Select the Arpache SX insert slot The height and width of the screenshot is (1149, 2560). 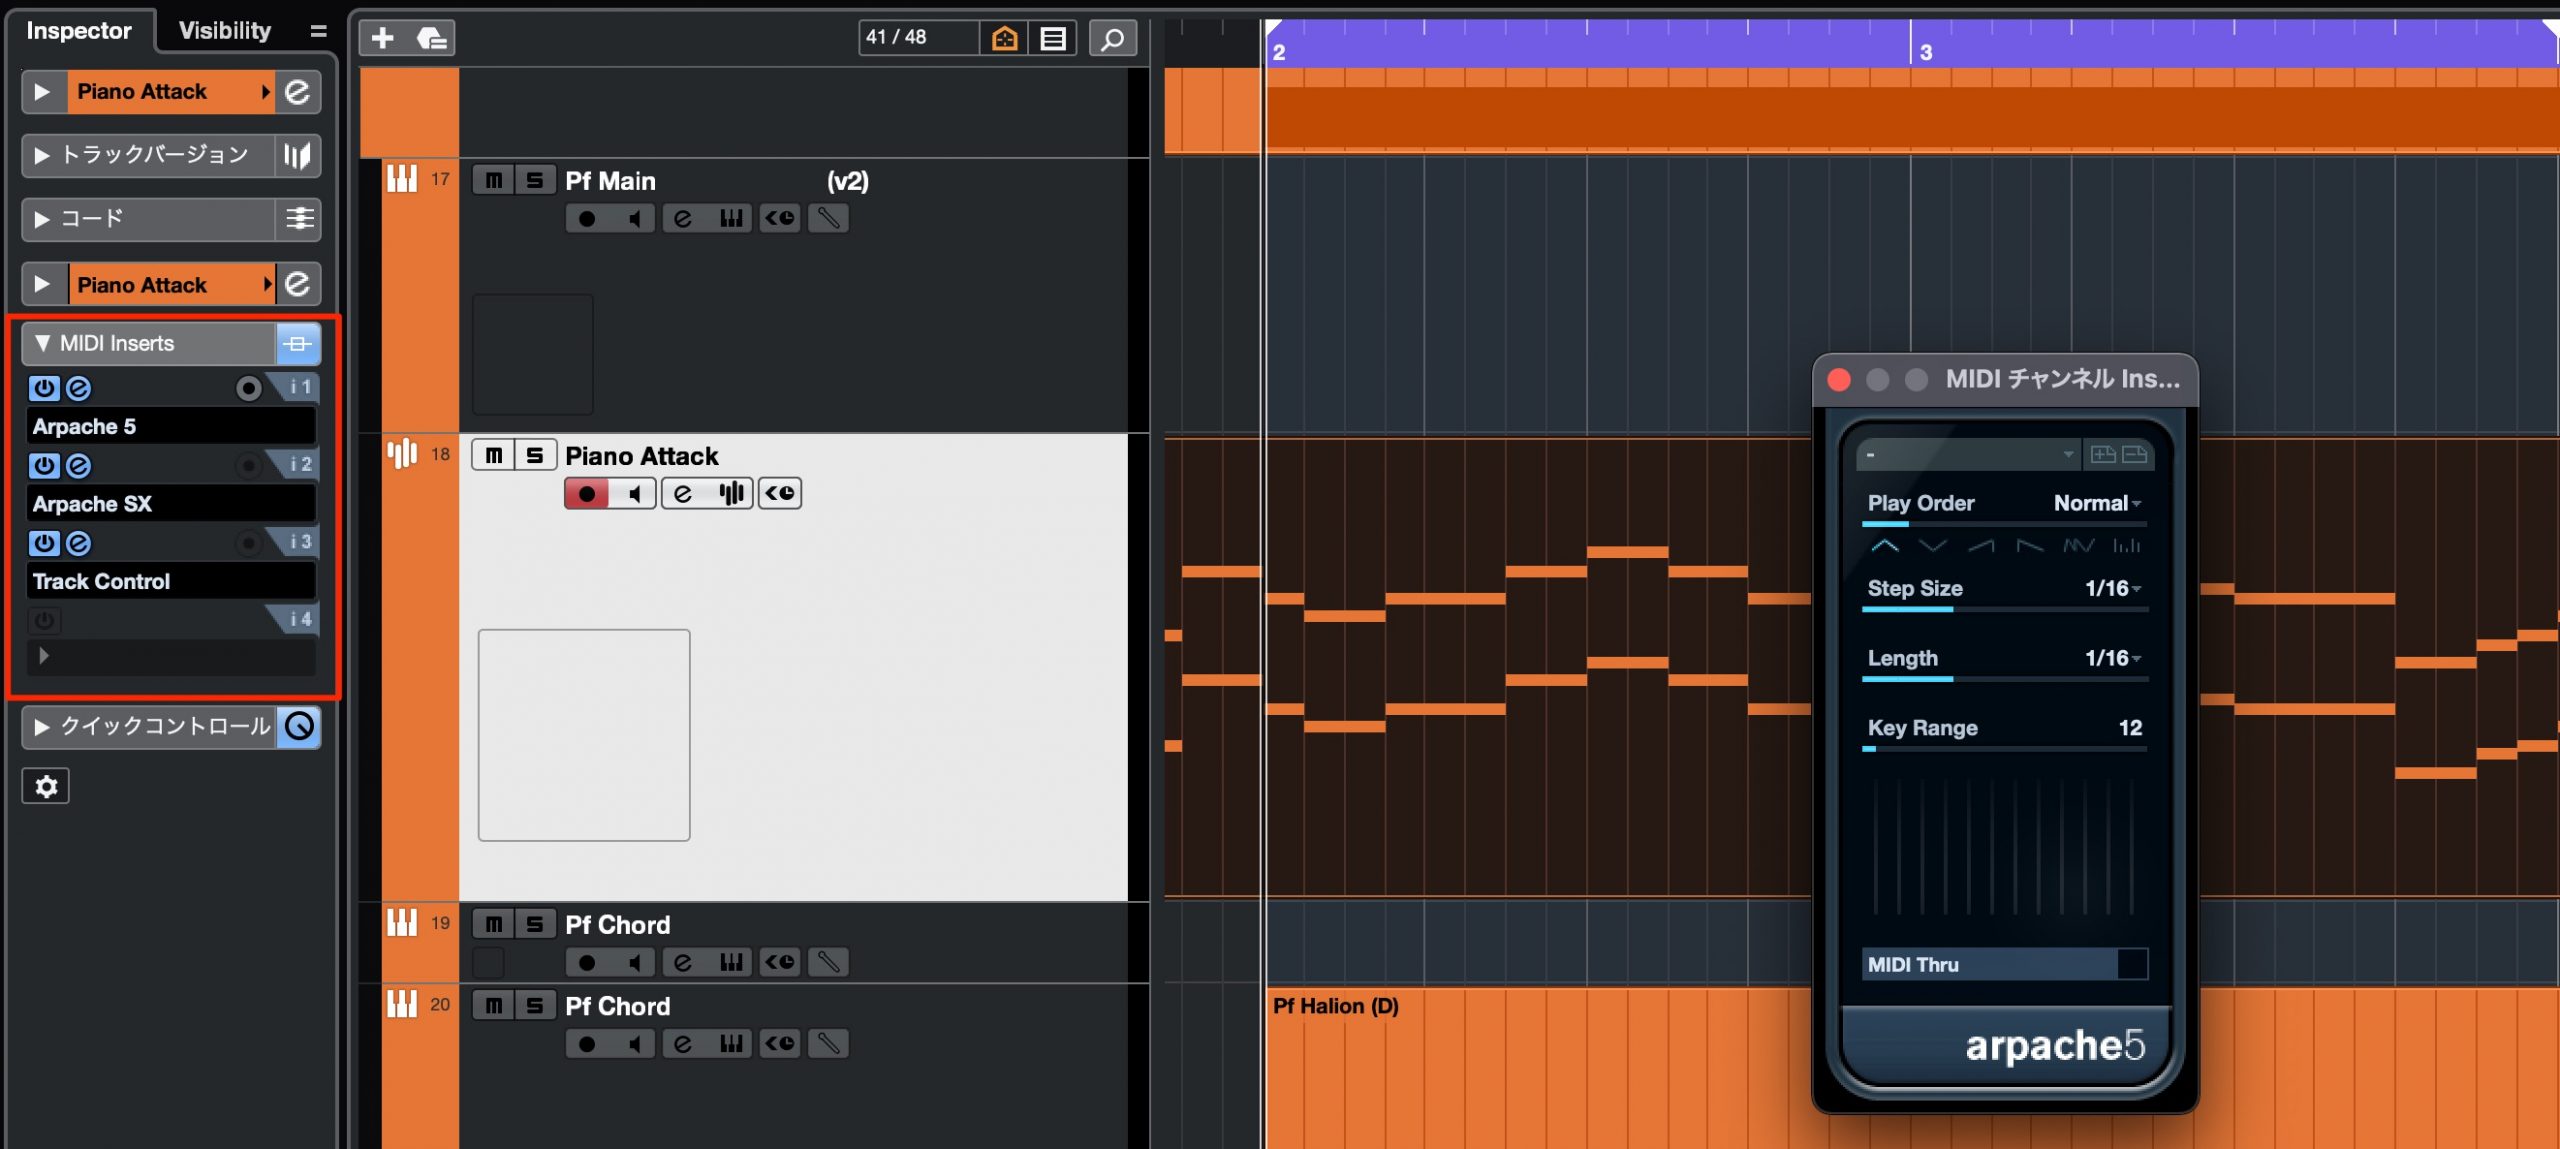click(171, 504)
